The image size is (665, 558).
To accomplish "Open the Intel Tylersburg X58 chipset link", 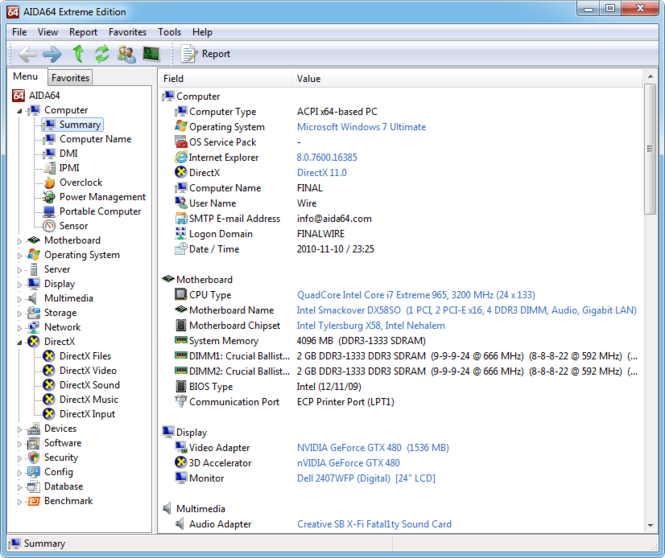I will tap(371, 325).
